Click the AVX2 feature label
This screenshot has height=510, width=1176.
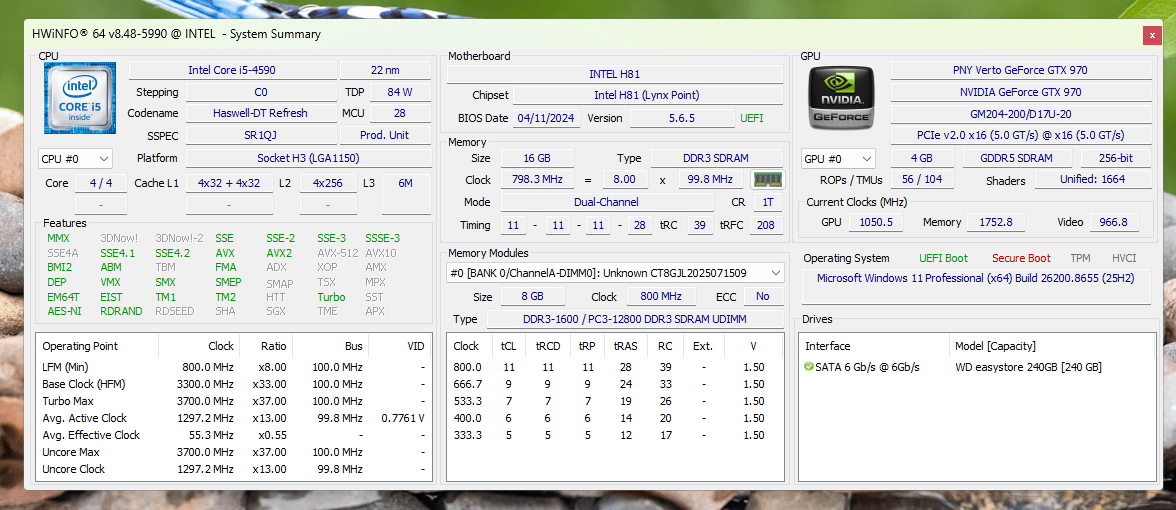pos(279,253)
